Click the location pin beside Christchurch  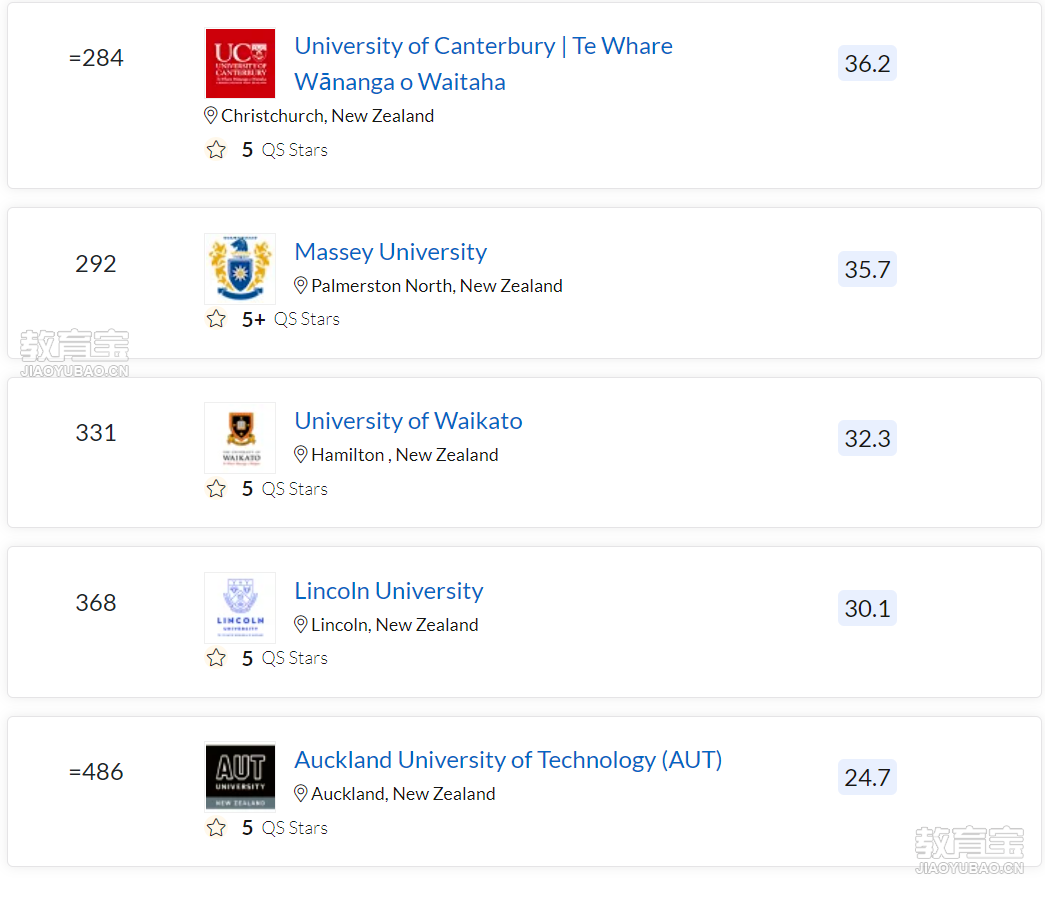(211, 115)
